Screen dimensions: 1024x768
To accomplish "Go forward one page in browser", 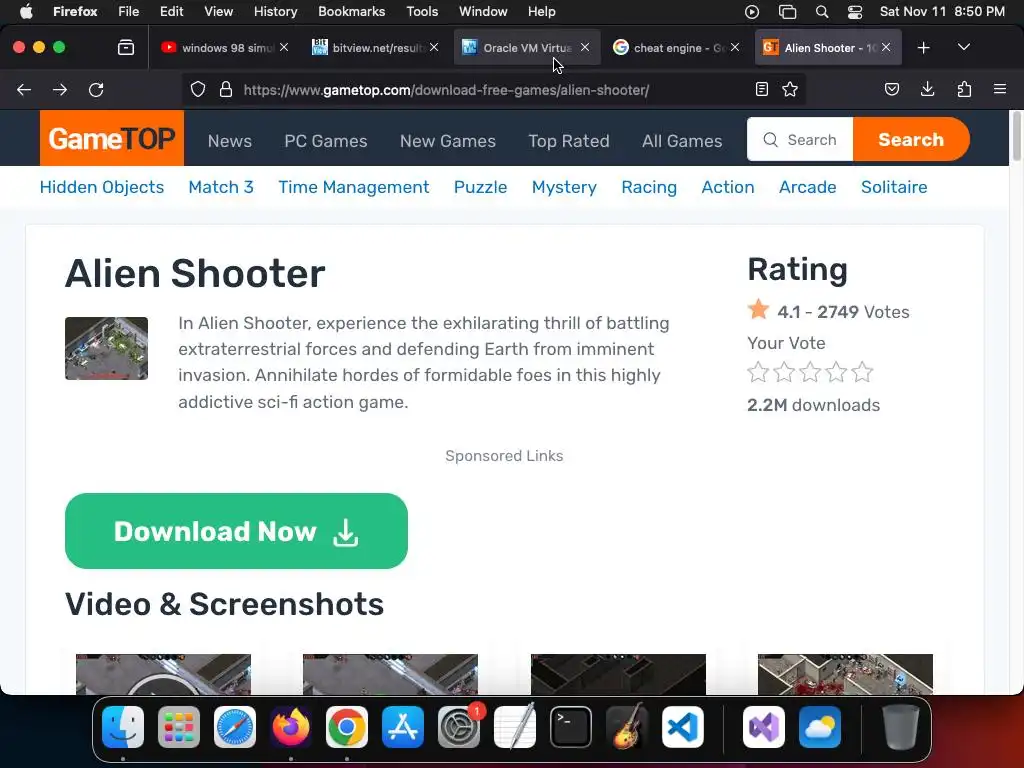I will coord(60,90).
